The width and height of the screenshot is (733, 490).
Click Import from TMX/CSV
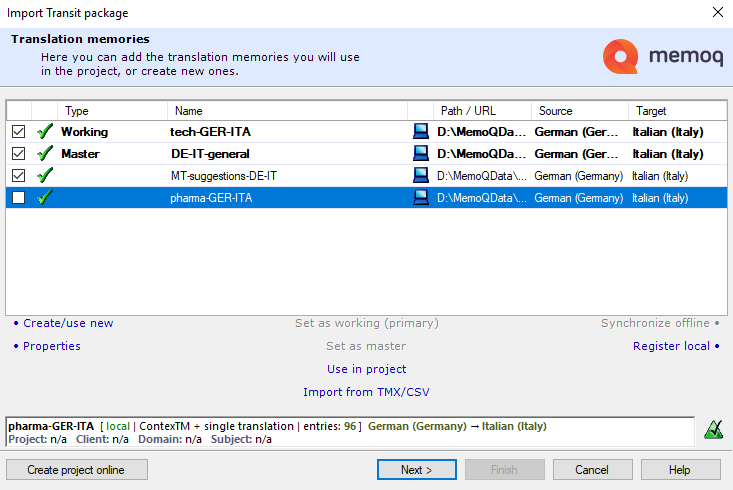point(366,392)
